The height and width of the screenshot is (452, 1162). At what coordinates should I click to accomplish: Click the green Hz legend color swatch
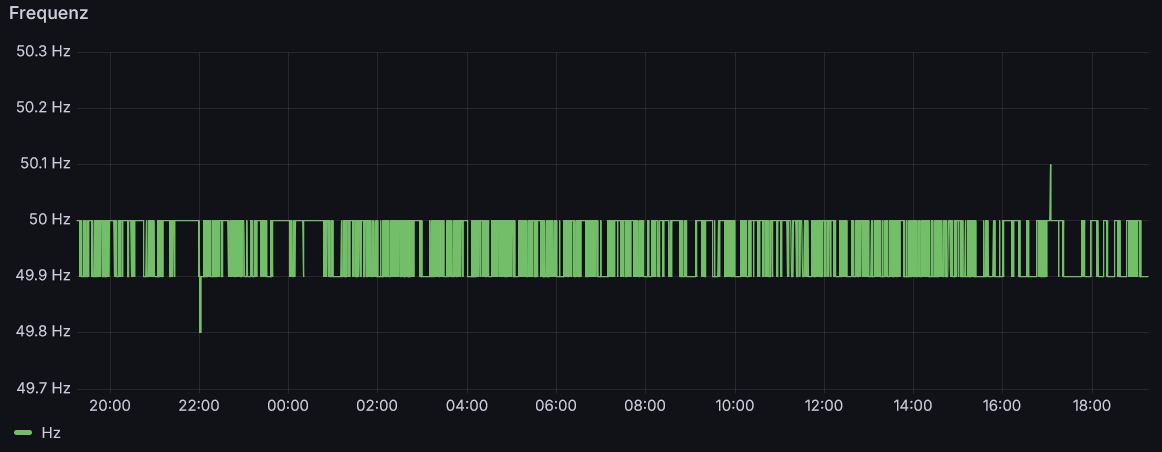pyautogui.click(x=23, y=433)
